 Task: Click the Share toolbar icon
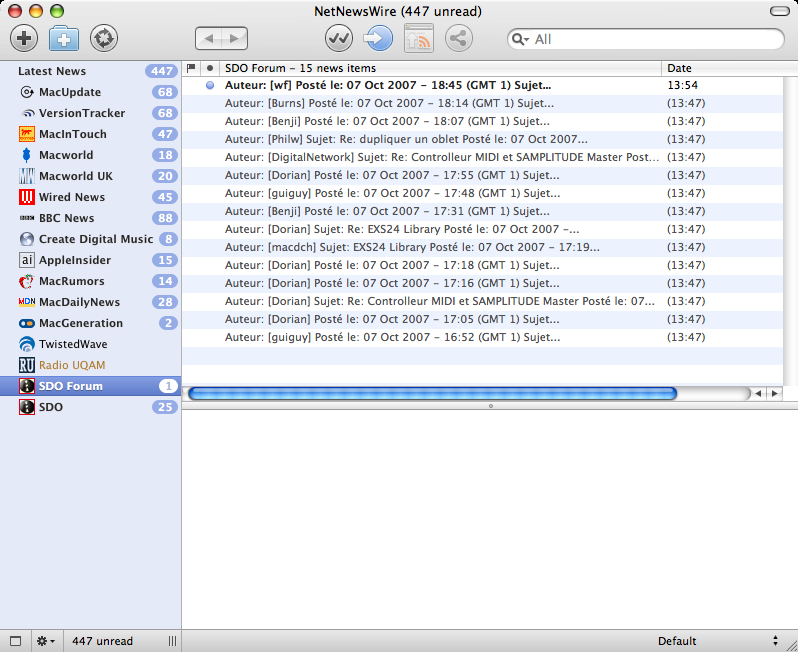[459, 38]
